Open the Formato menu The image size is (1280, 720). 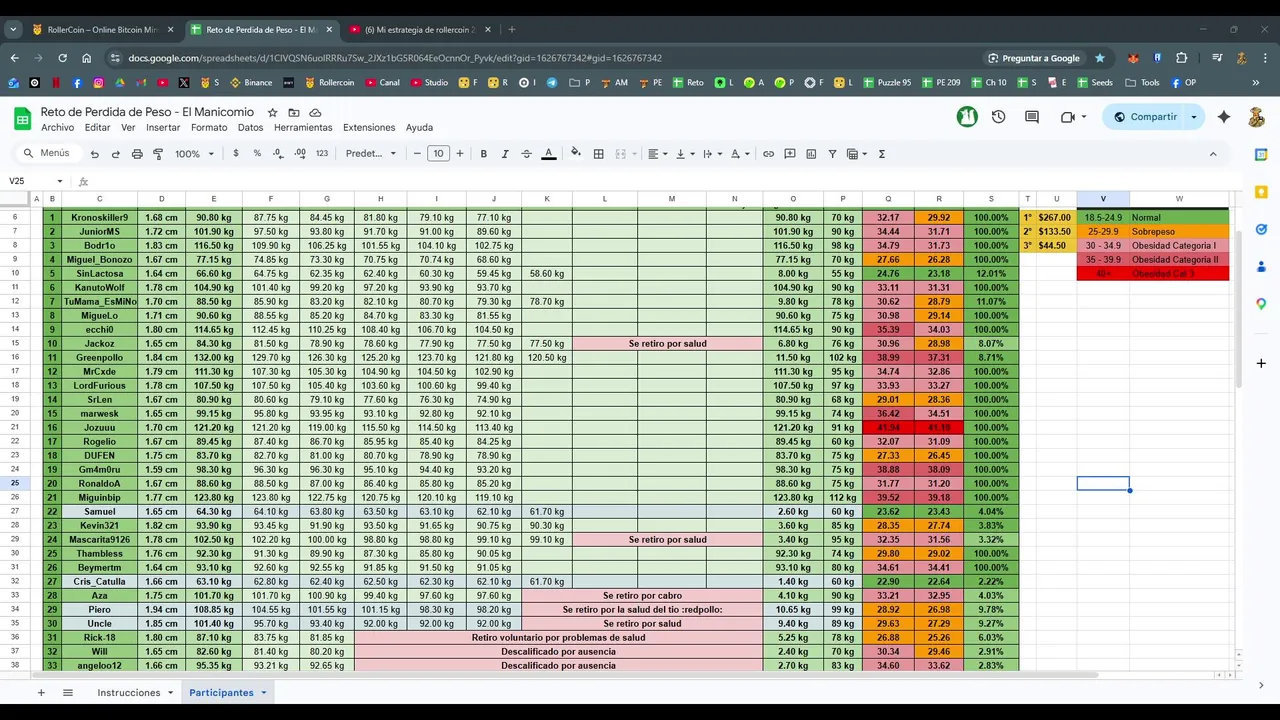[x=209, y=128]
